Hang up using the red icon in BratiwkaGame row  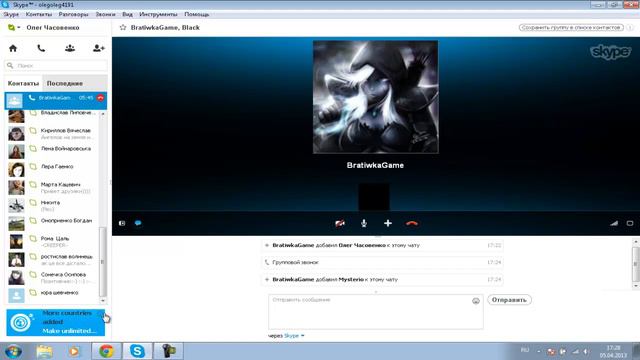point(100,98)
